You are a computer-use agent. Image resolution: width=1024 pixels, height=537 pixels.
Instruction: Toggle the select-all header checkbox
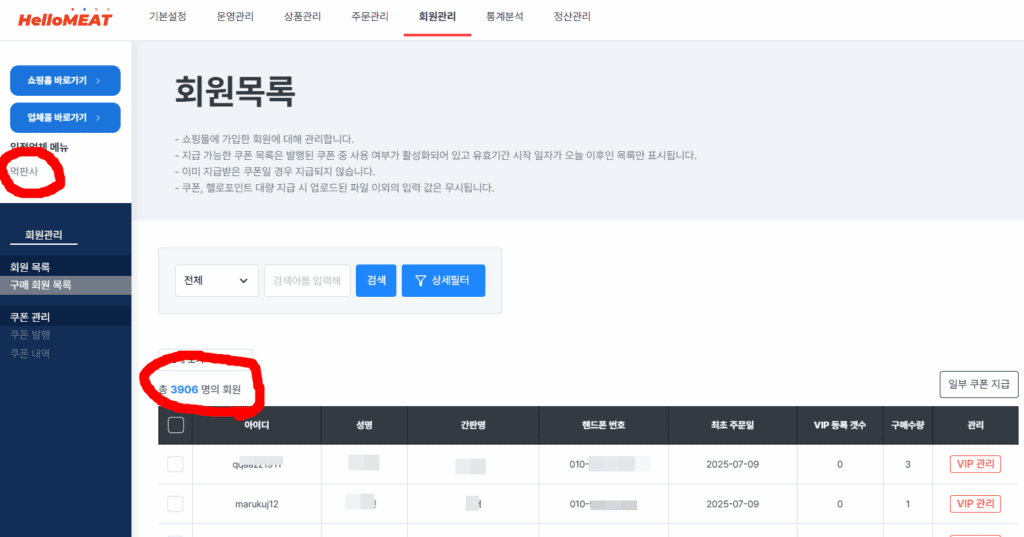[176, 425]
